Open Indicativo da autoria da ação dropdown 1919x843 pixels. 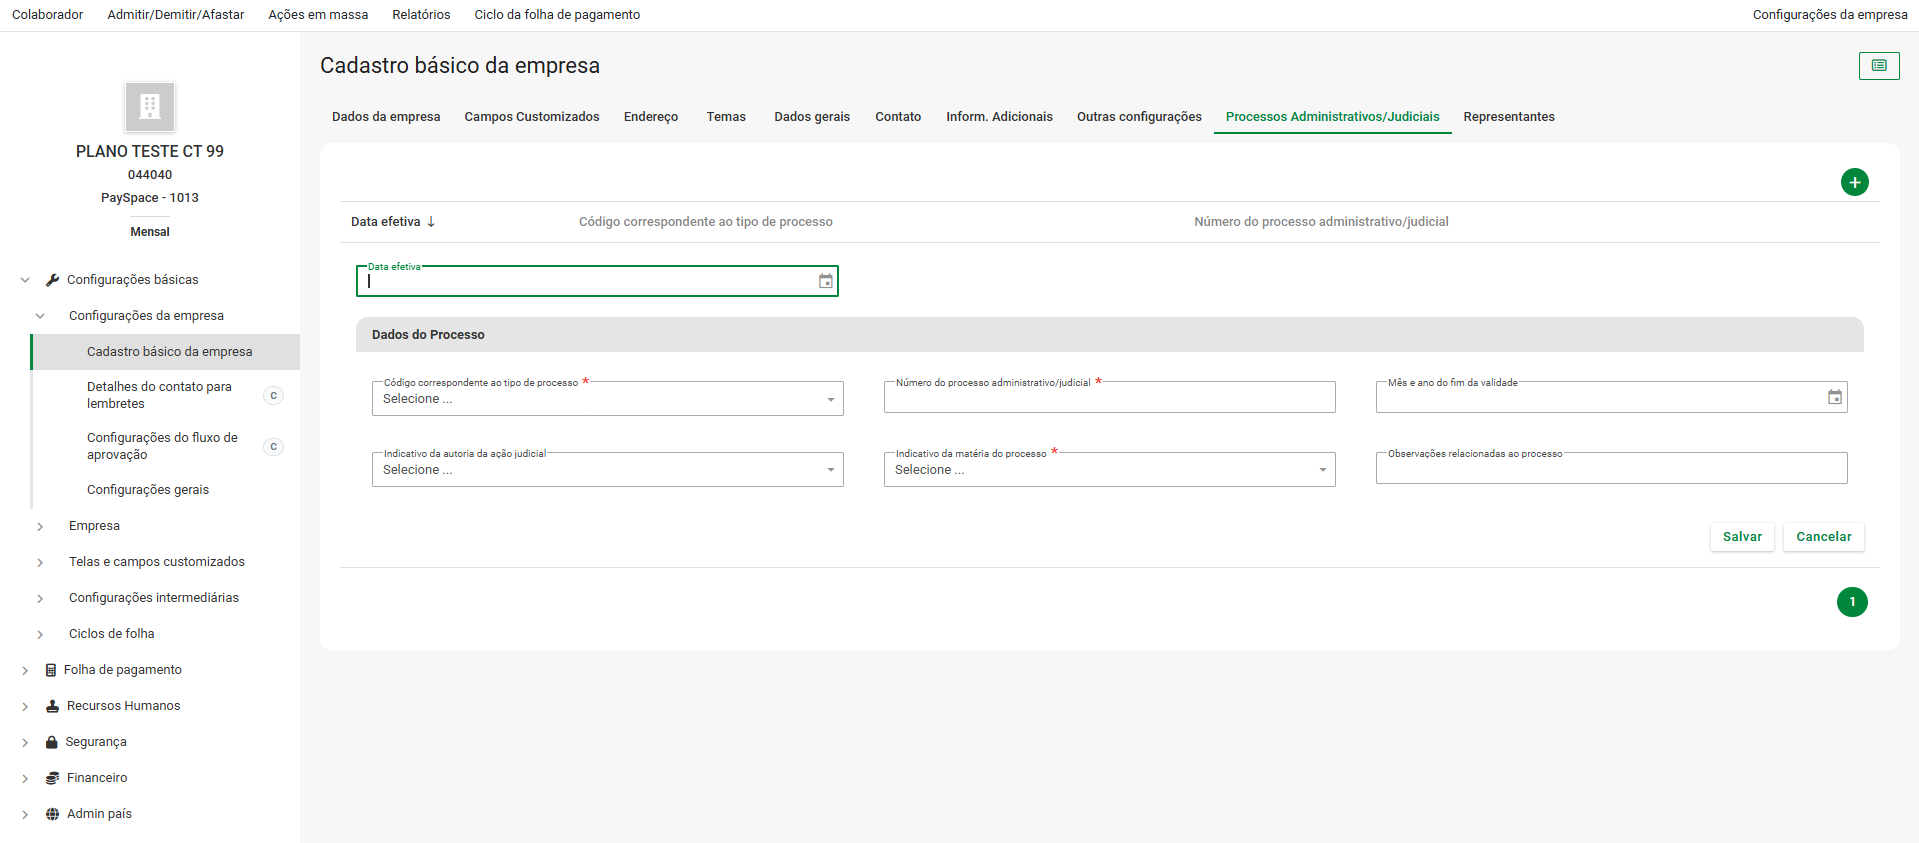point(607,470)
